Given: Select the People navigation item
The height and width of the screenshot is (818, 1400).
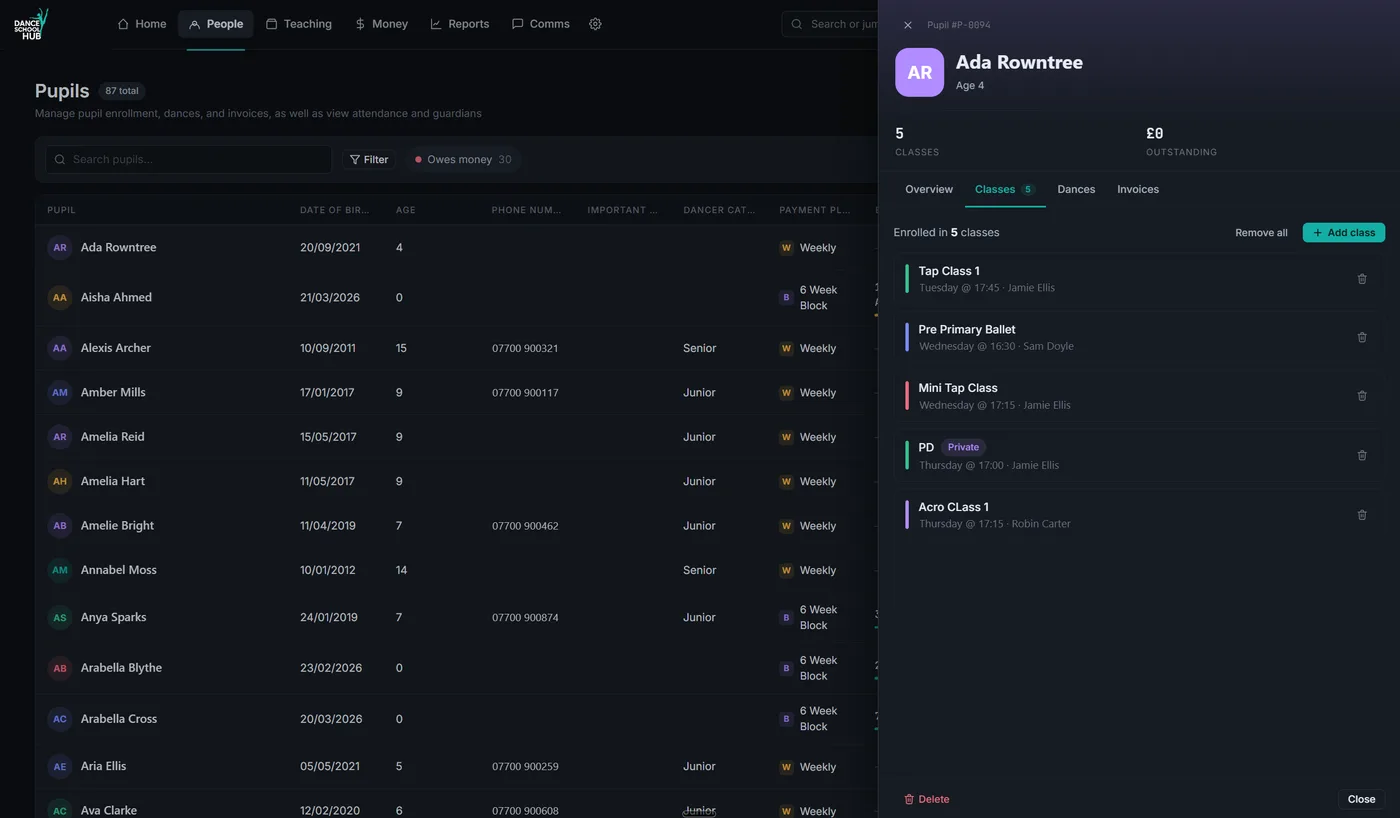Looking at the screenshot, I should click(x=216, y=24).
